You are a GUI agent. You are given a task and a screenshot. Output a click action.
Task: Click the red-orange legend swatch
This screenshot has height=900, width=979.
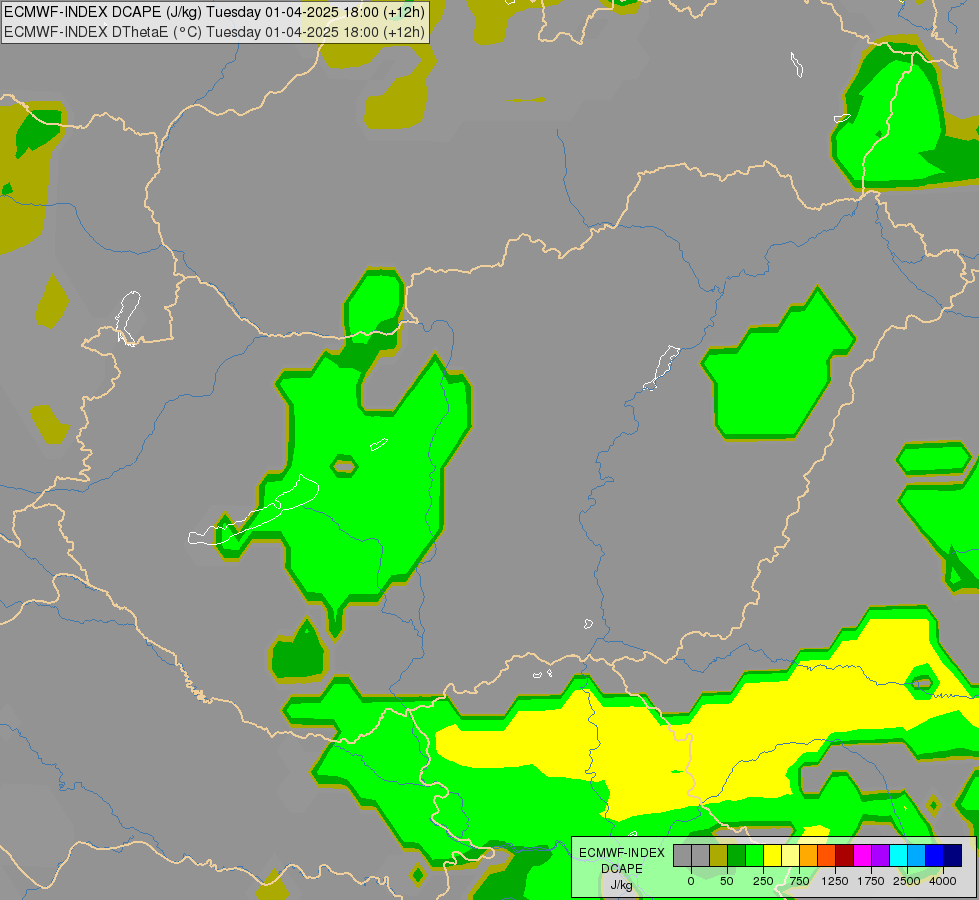pos(827,856)
